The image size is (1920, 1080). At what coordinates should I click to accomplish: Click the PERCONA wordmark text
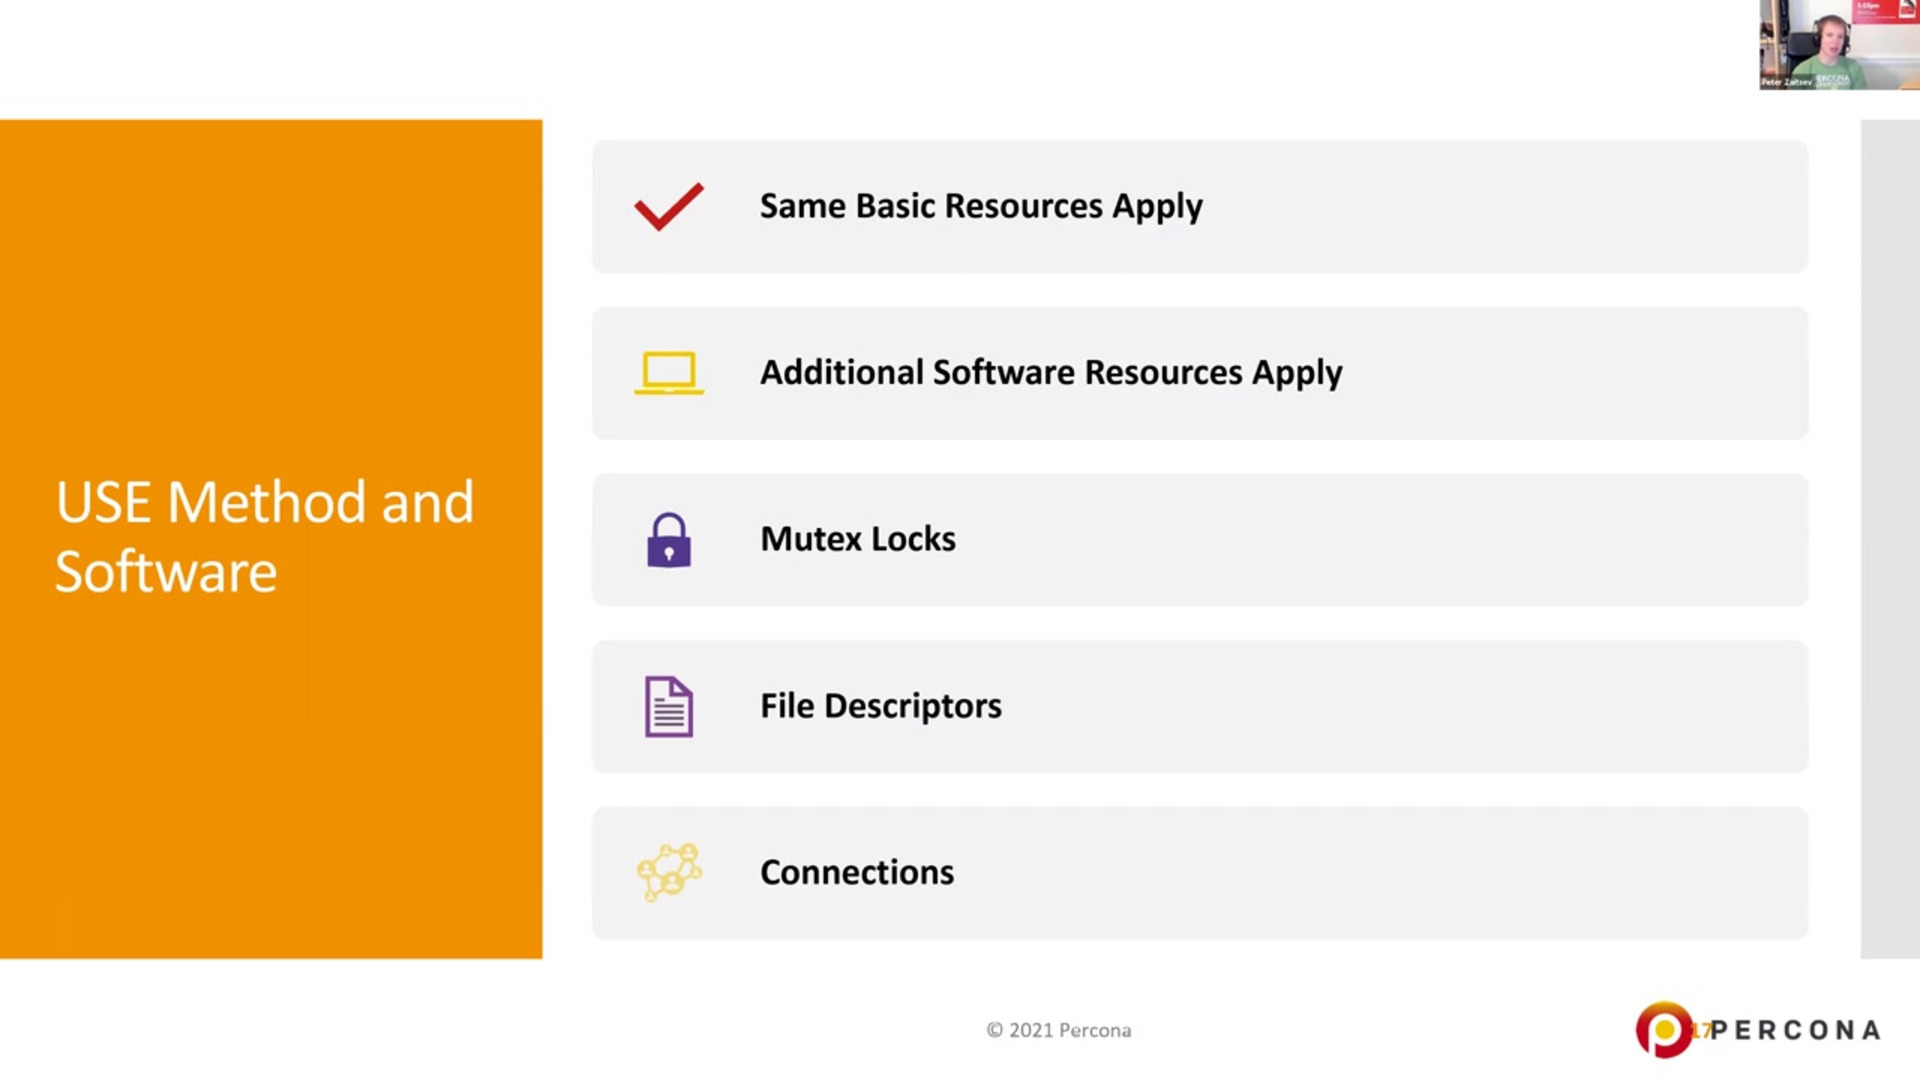pyautogui.click(x=1796, y=1030)
